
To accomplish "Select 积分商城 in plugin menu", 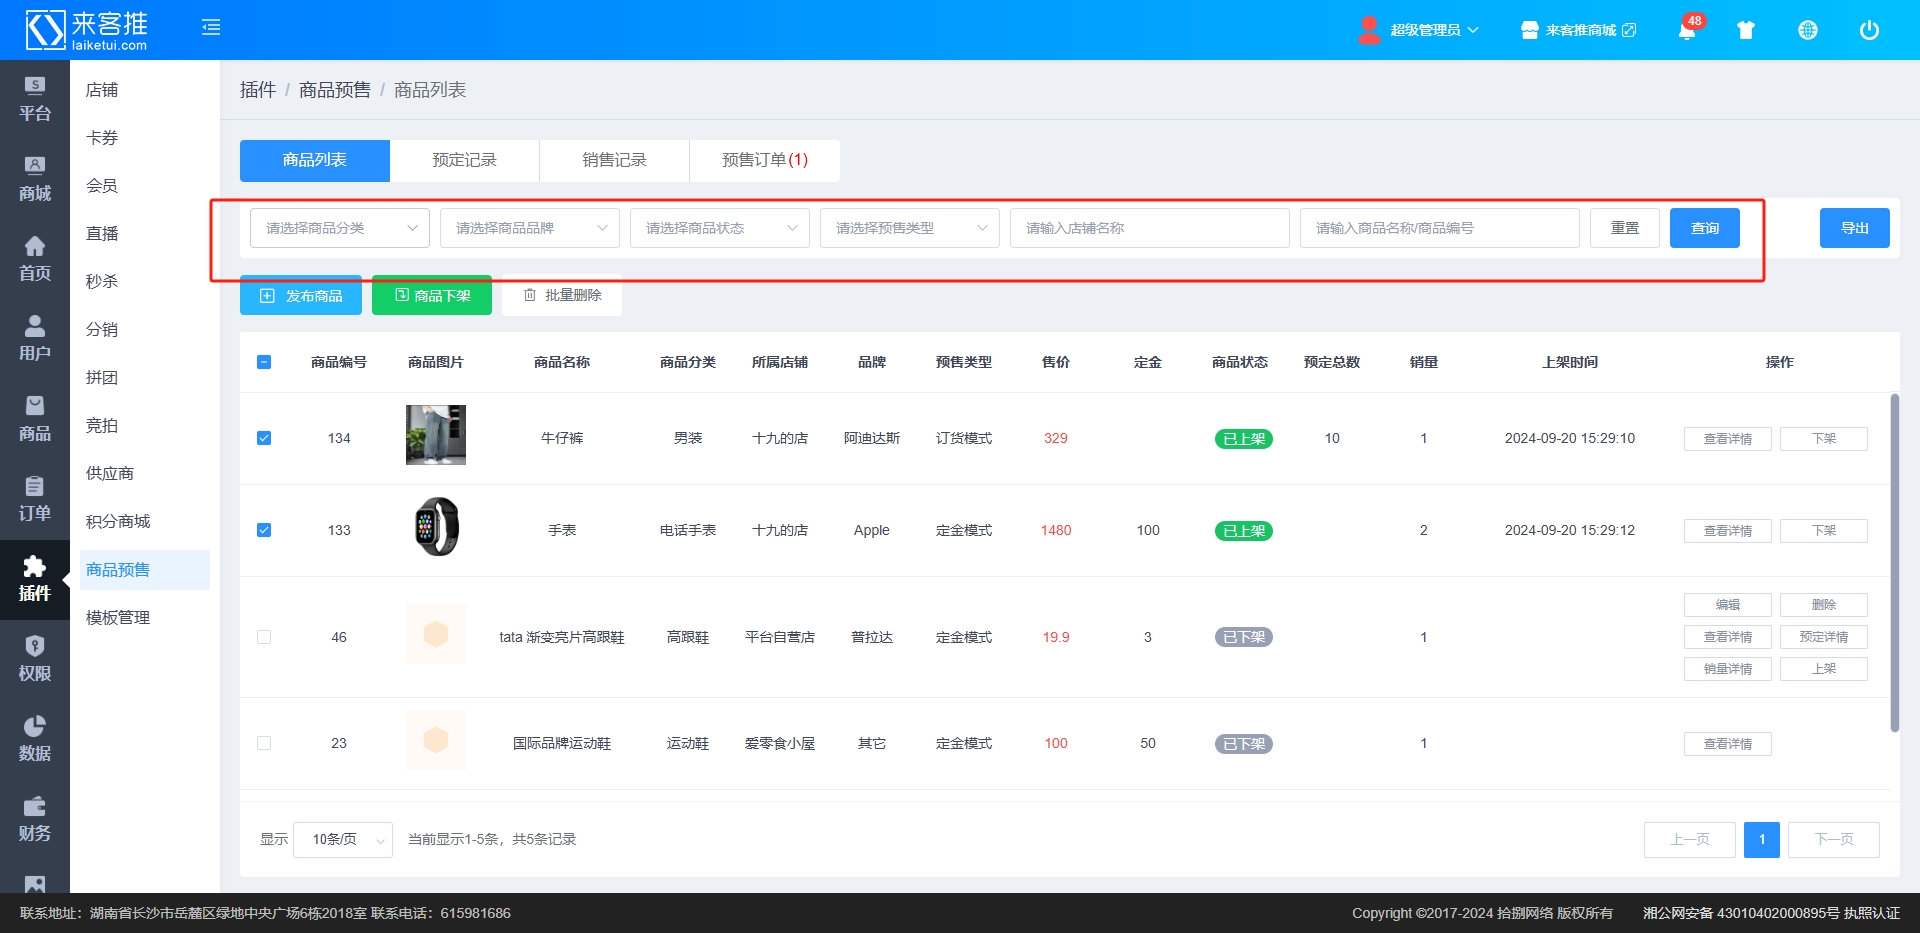I will point(118,521).
